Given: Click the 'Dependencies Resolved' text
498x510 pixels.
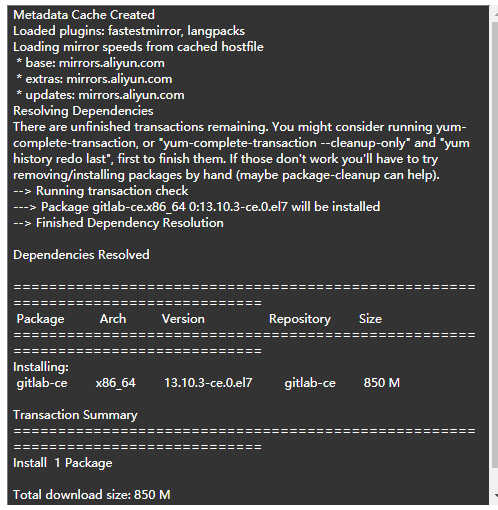Looking at the screenshot, I should [81, 255].
